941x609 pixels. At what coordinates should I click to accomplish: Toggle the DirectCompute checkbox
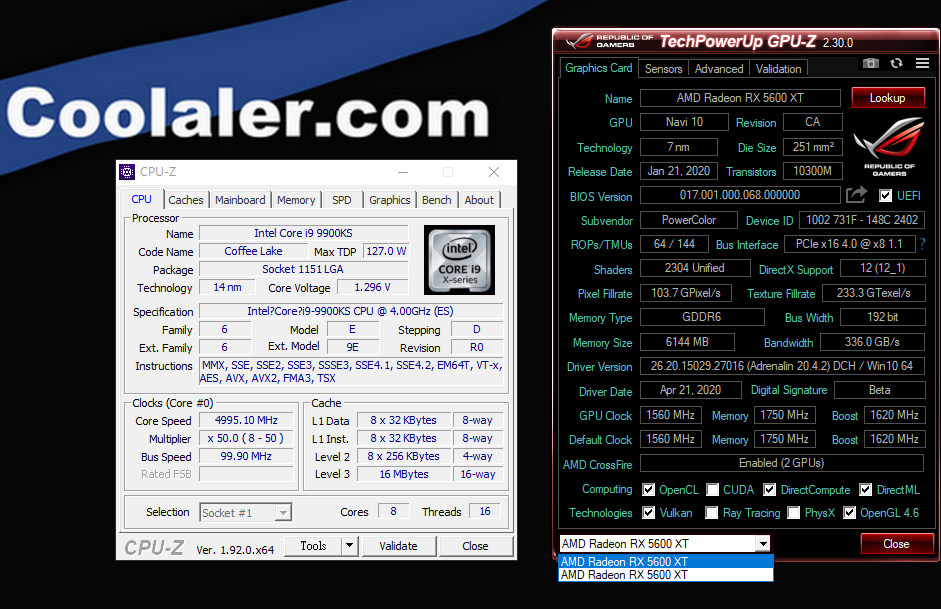click(769, 490)
